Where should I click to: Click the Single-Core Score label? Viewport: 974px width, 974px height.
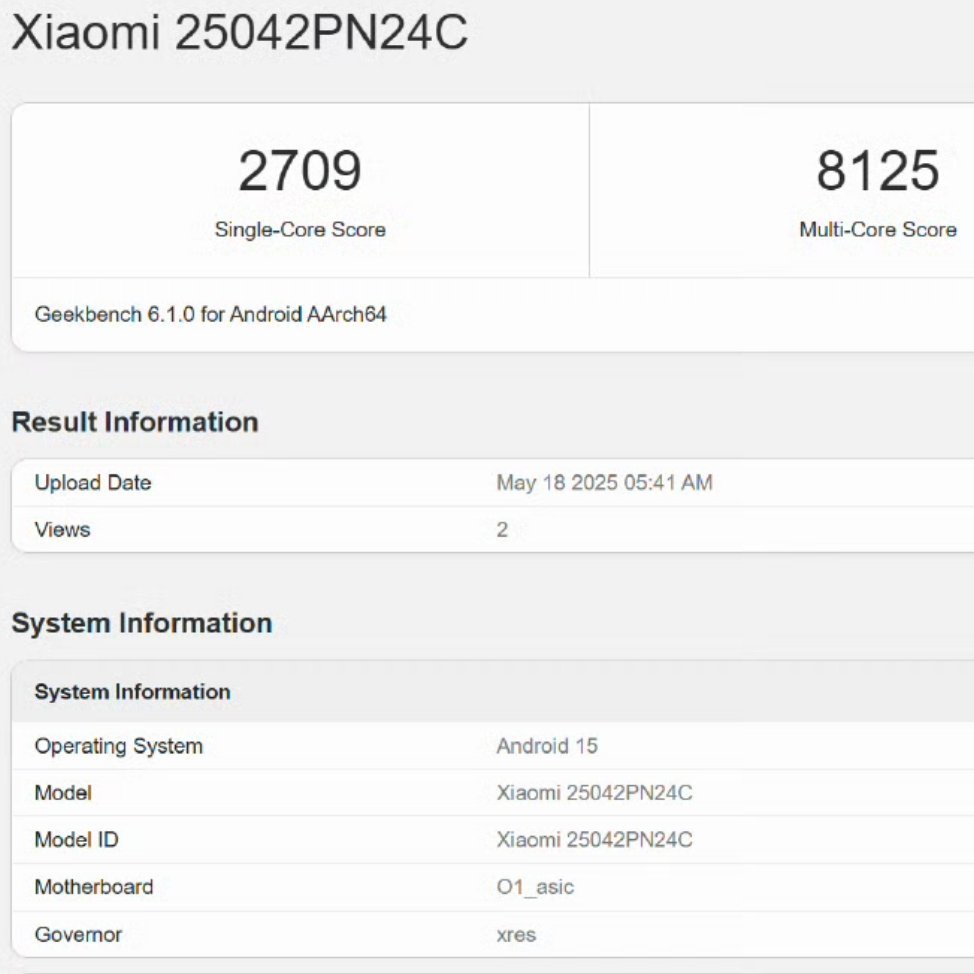[x=300, y=230]
